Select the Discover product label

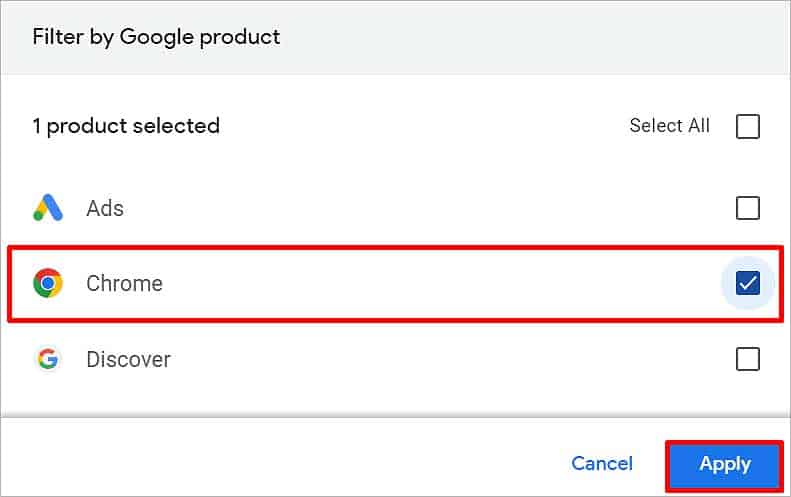pos(128,359)
